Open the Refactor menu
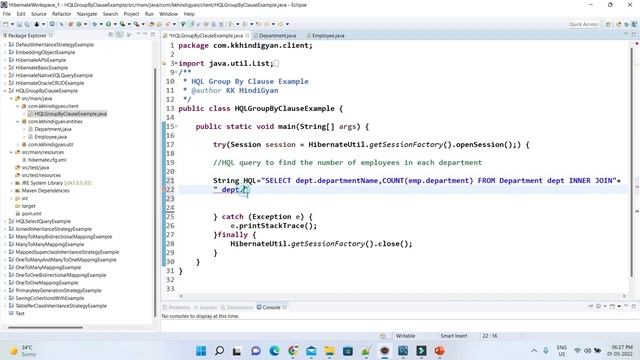The width and height of the screenshot is (640, 360). pyautogui.click(x=62, y=14)
